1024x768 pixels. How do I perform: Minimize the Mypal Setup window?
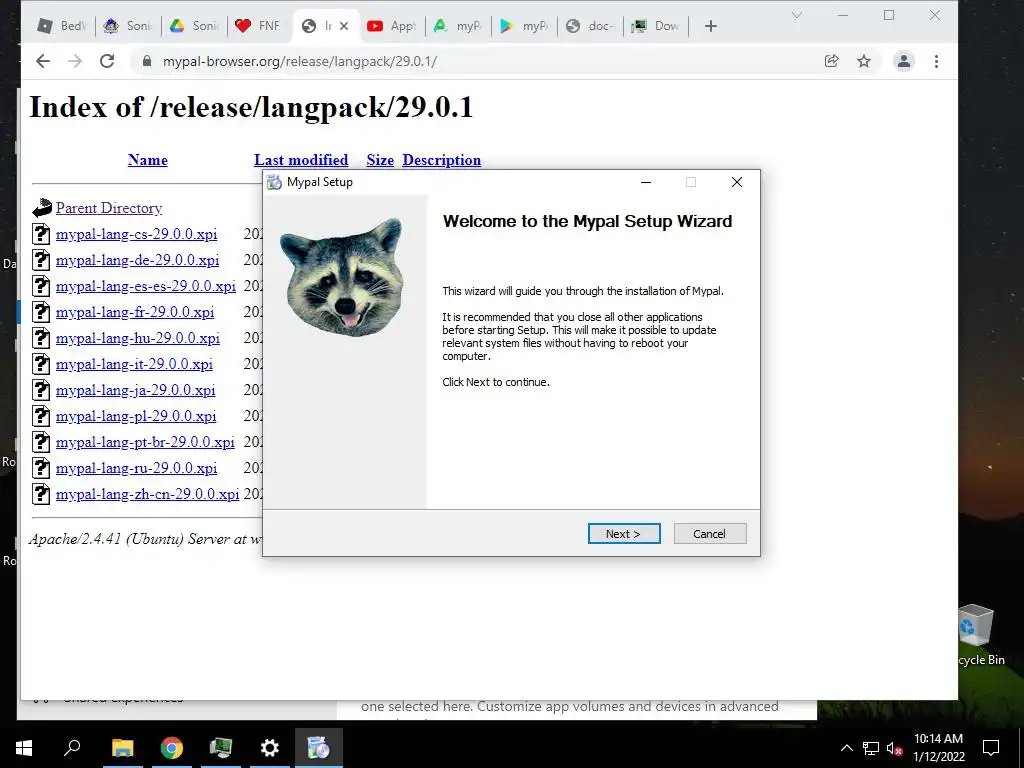pos(646,182)
